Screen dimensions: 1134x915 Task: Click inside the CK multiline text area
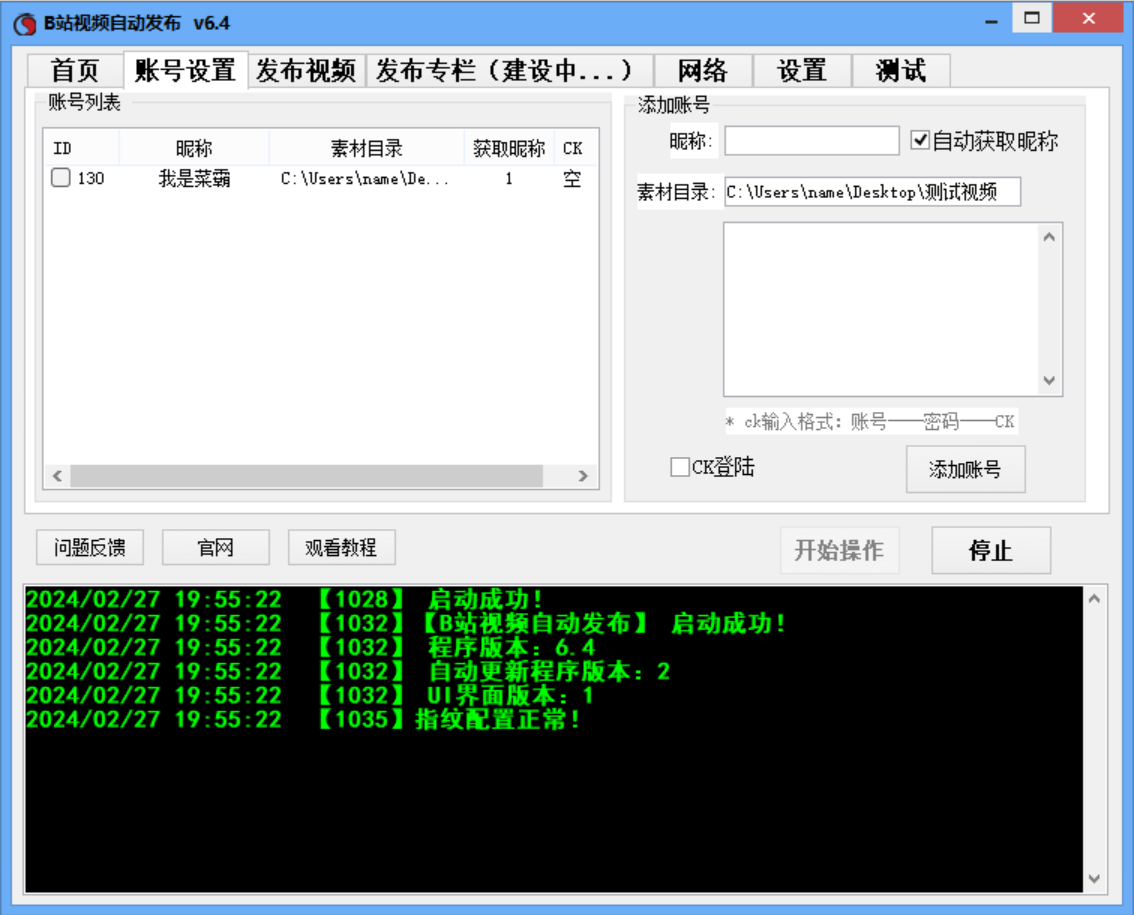tap(881, 309)
